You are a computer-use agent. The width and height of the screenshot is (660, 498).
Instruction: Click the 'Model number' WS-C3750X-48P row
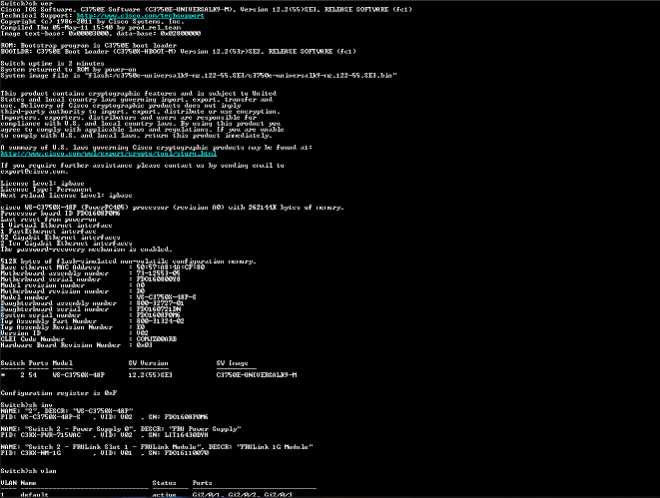[98, 297]
